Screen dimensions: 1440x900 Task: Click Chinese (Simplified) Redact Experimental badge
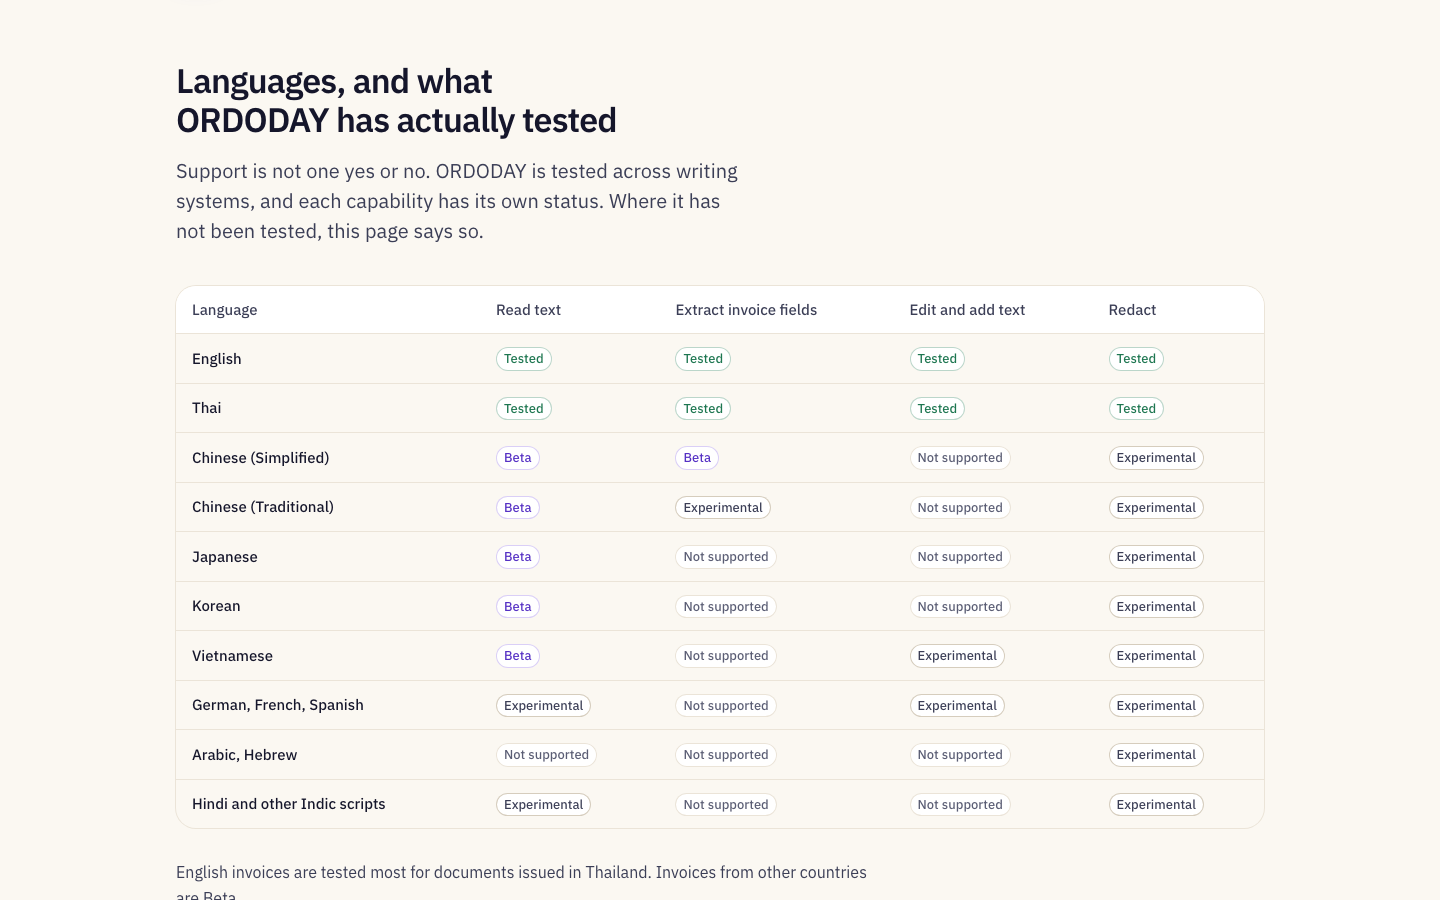1156,458
